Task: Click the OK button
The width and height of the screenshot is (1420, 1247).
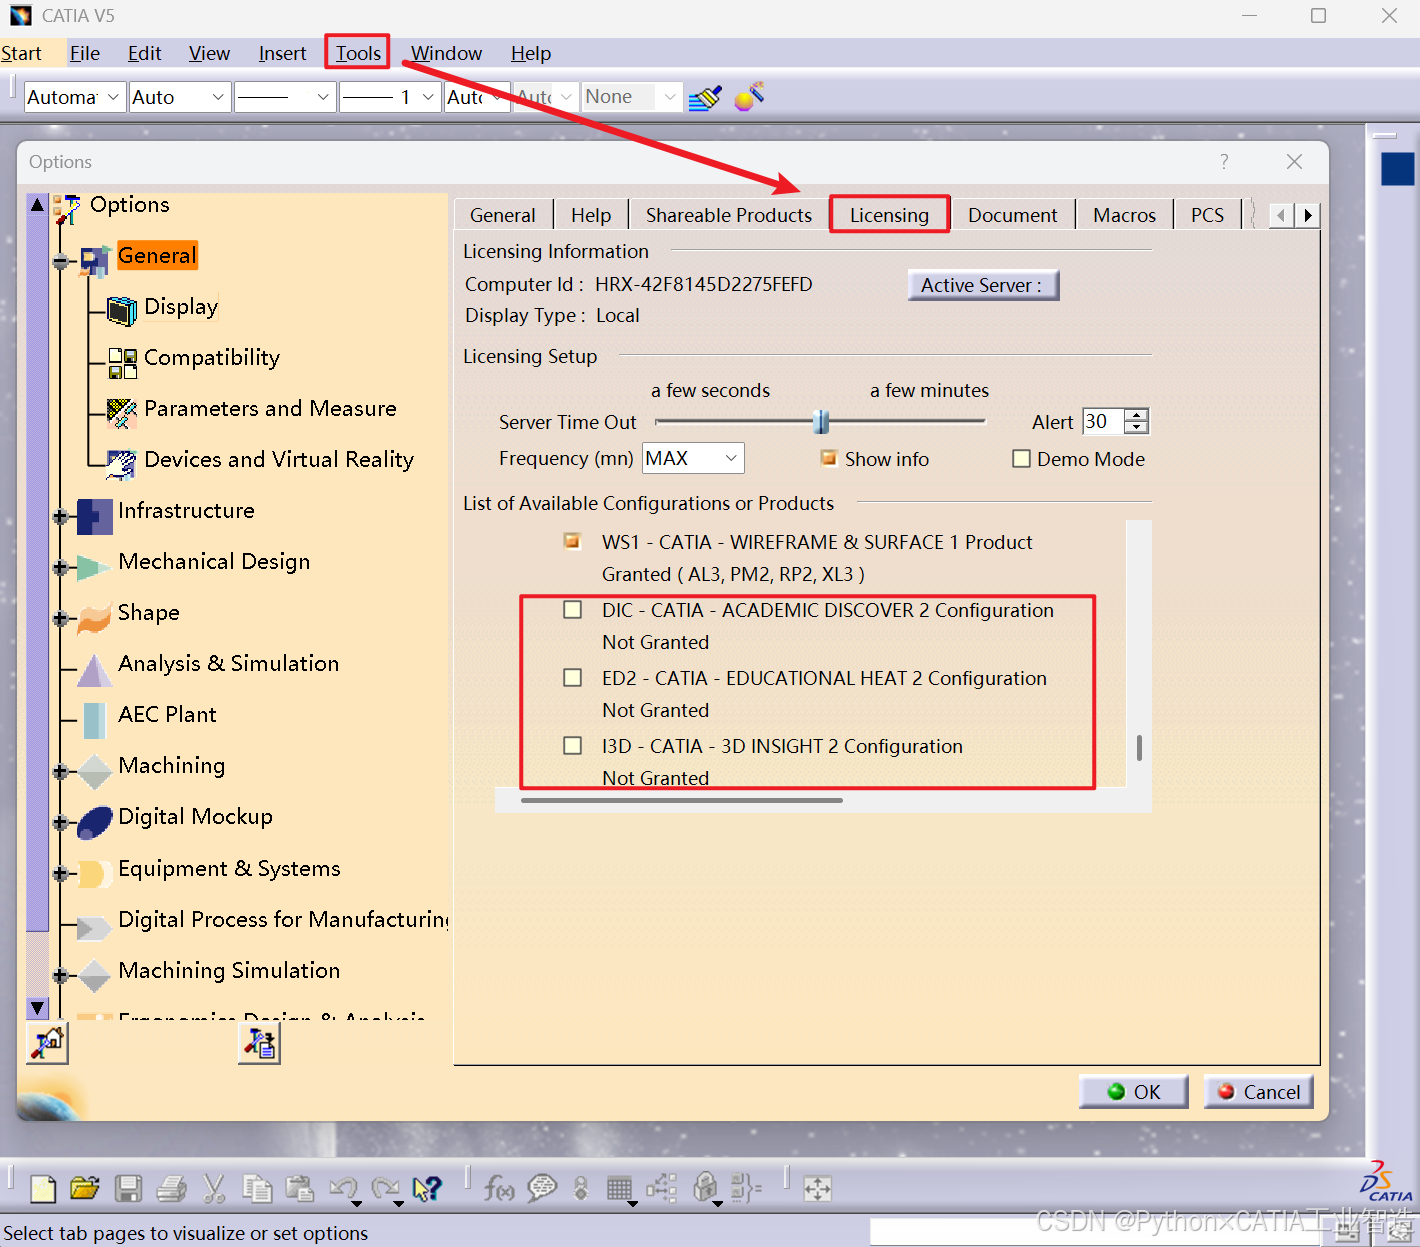Action: coord(1134,1092)
